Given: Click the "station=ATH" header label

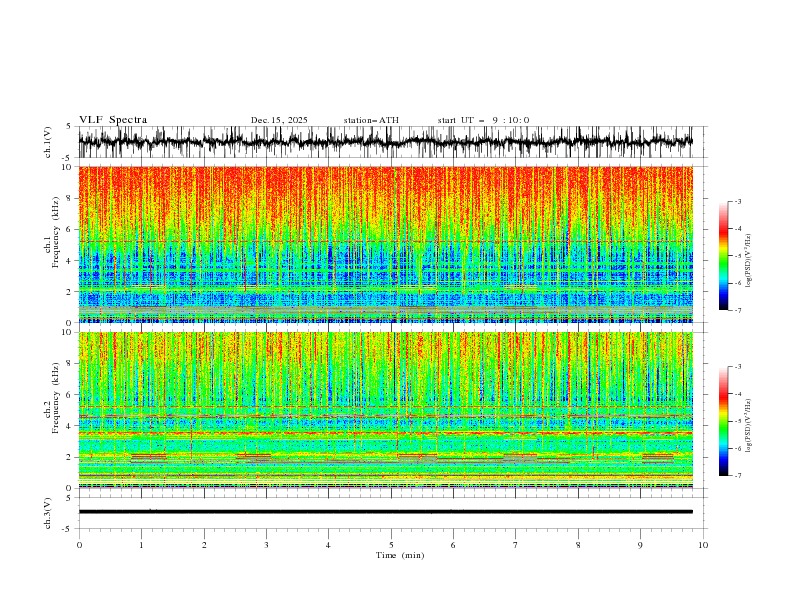Looking at the screenshot, I should pyautogui.click(x=371, y=120).
